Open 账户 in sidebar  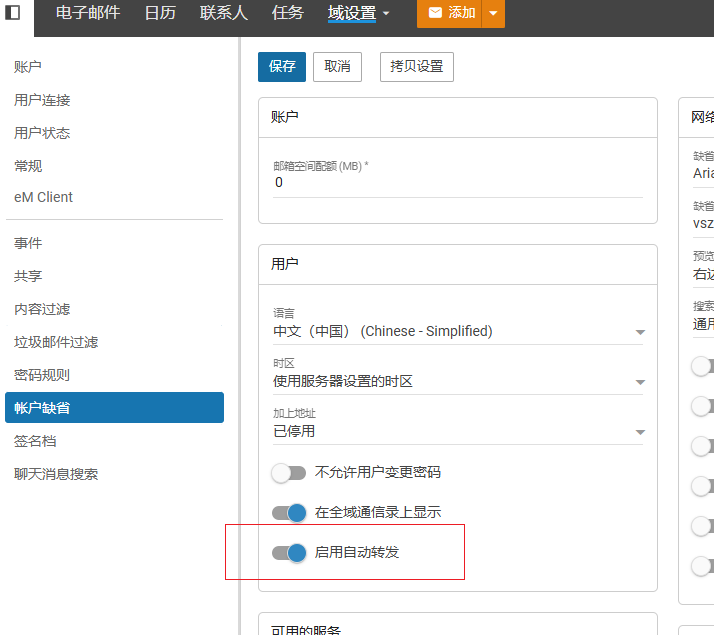(x=28, y=67)
